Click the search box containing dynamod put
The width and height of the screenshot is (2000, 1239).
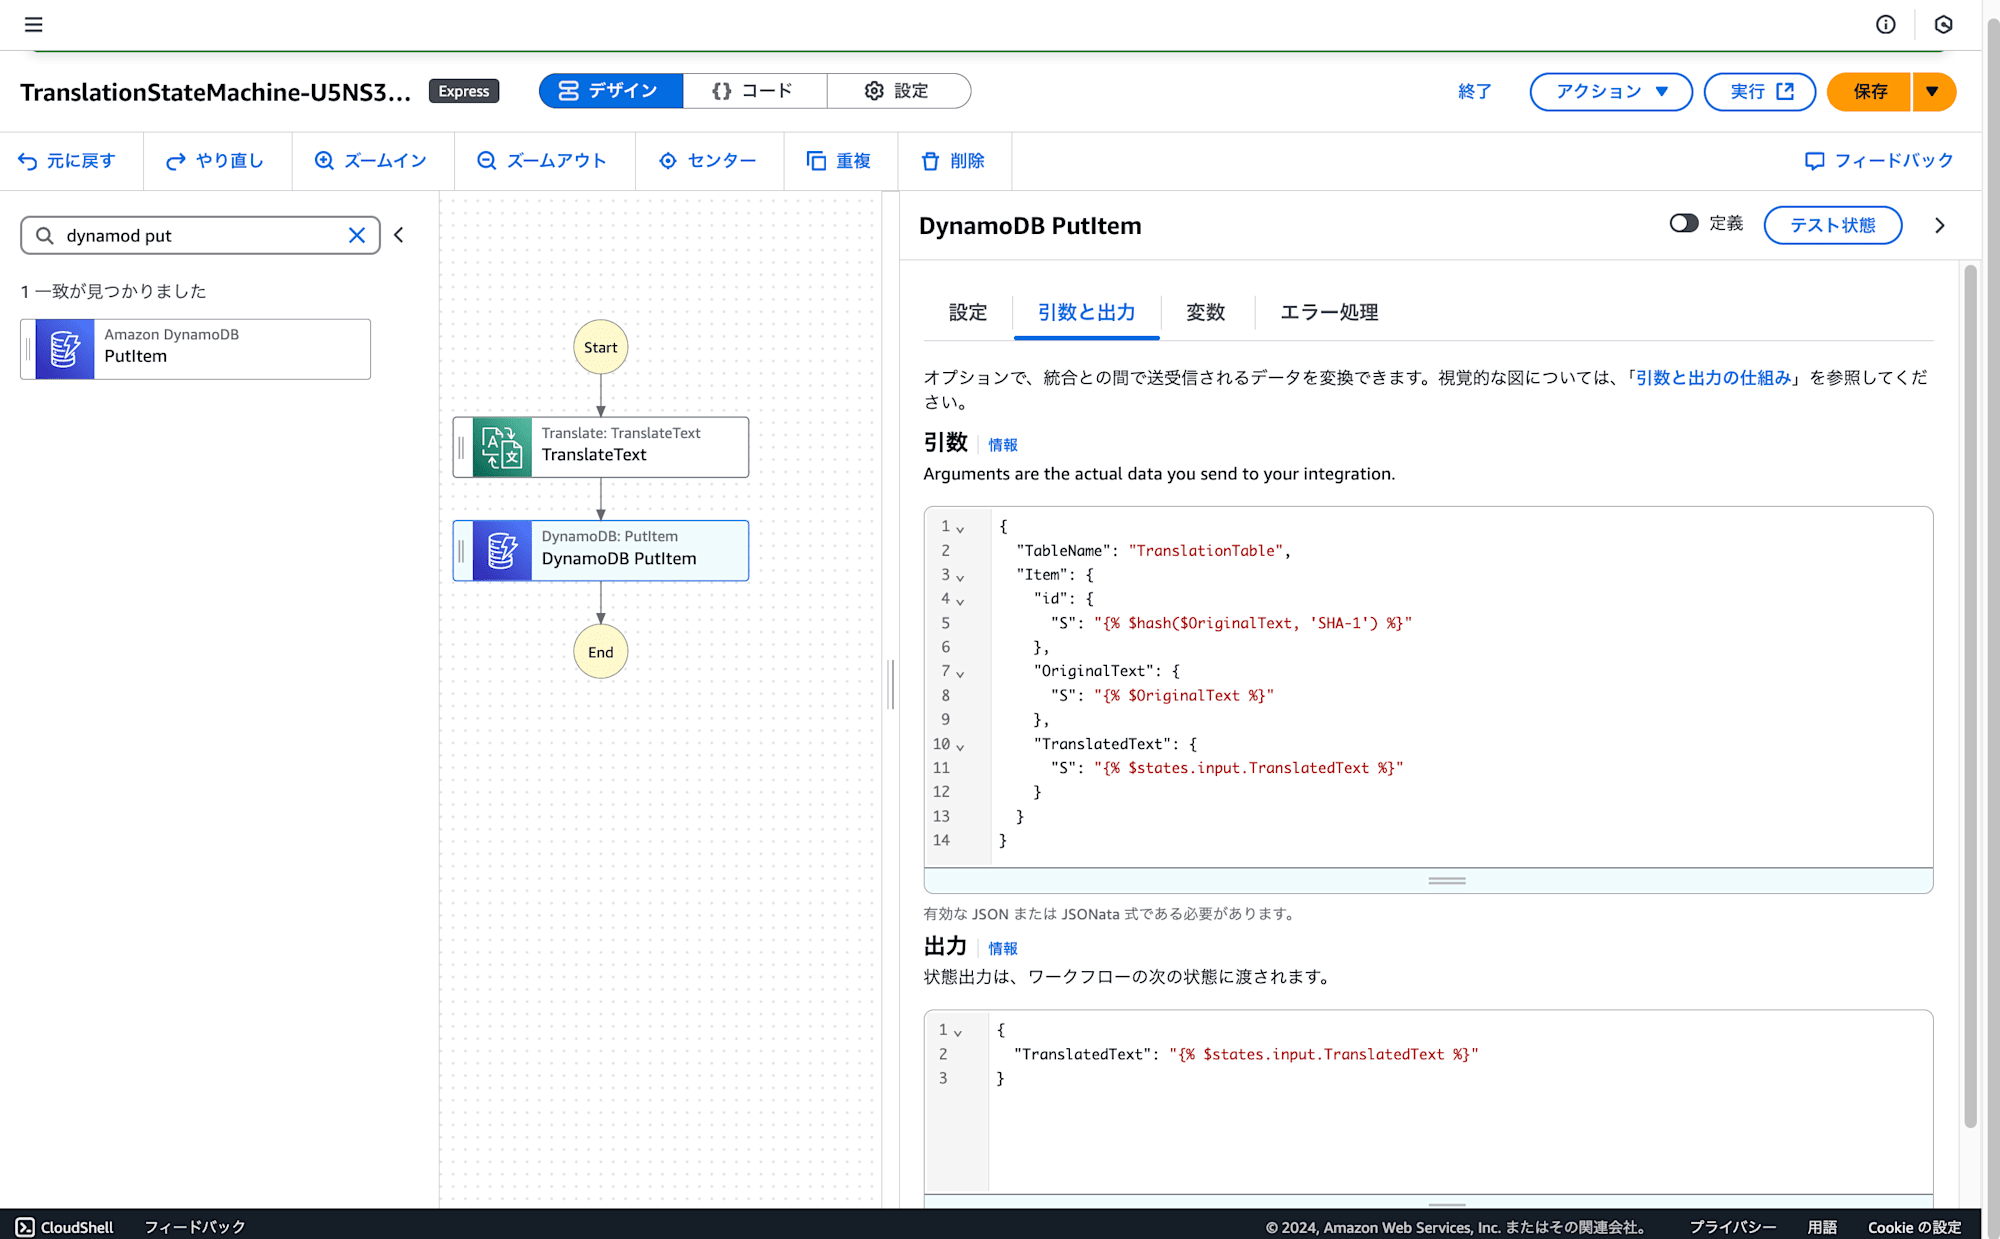pyautogui.click(x=200, y=235)
